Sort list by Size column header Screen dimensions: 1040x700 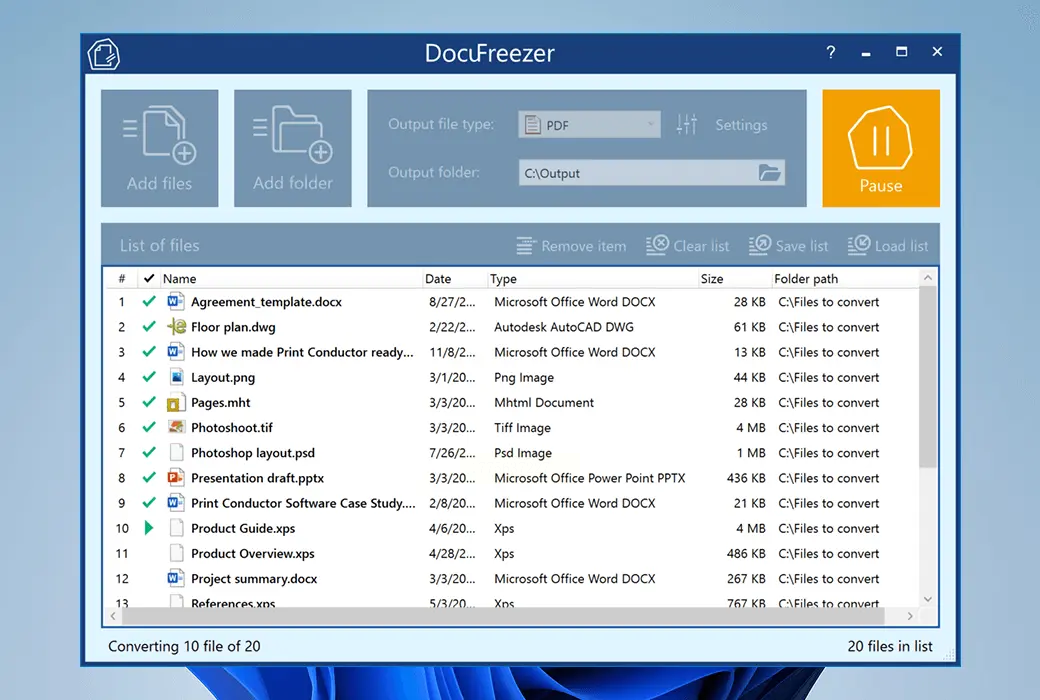(x=712, y=279)
